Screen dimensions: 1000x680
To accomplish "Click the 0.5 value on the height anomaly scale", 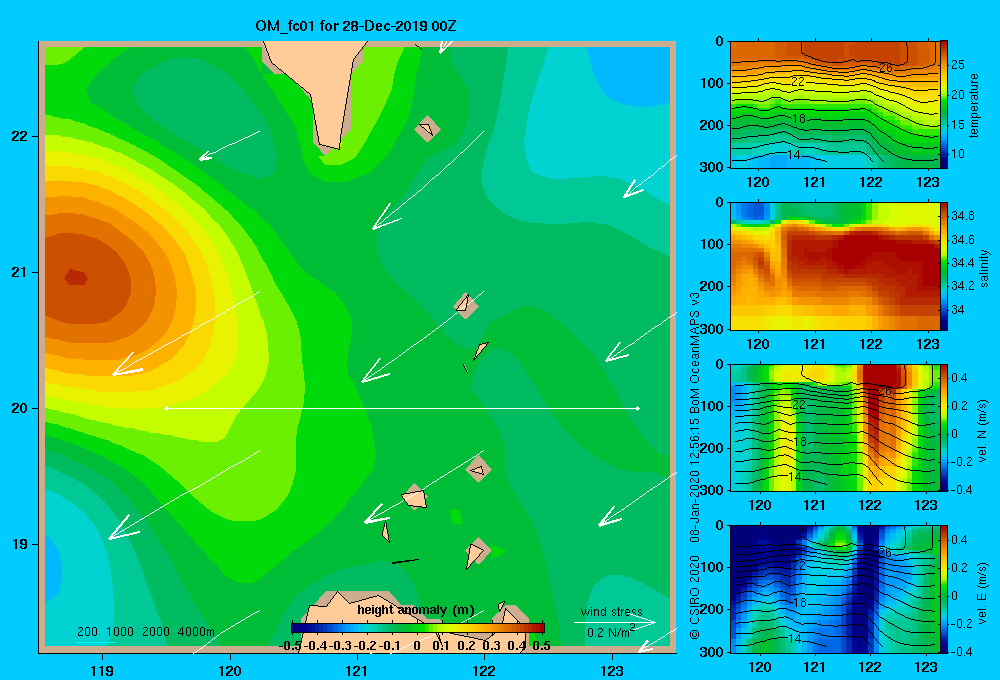I will (541, 646).
